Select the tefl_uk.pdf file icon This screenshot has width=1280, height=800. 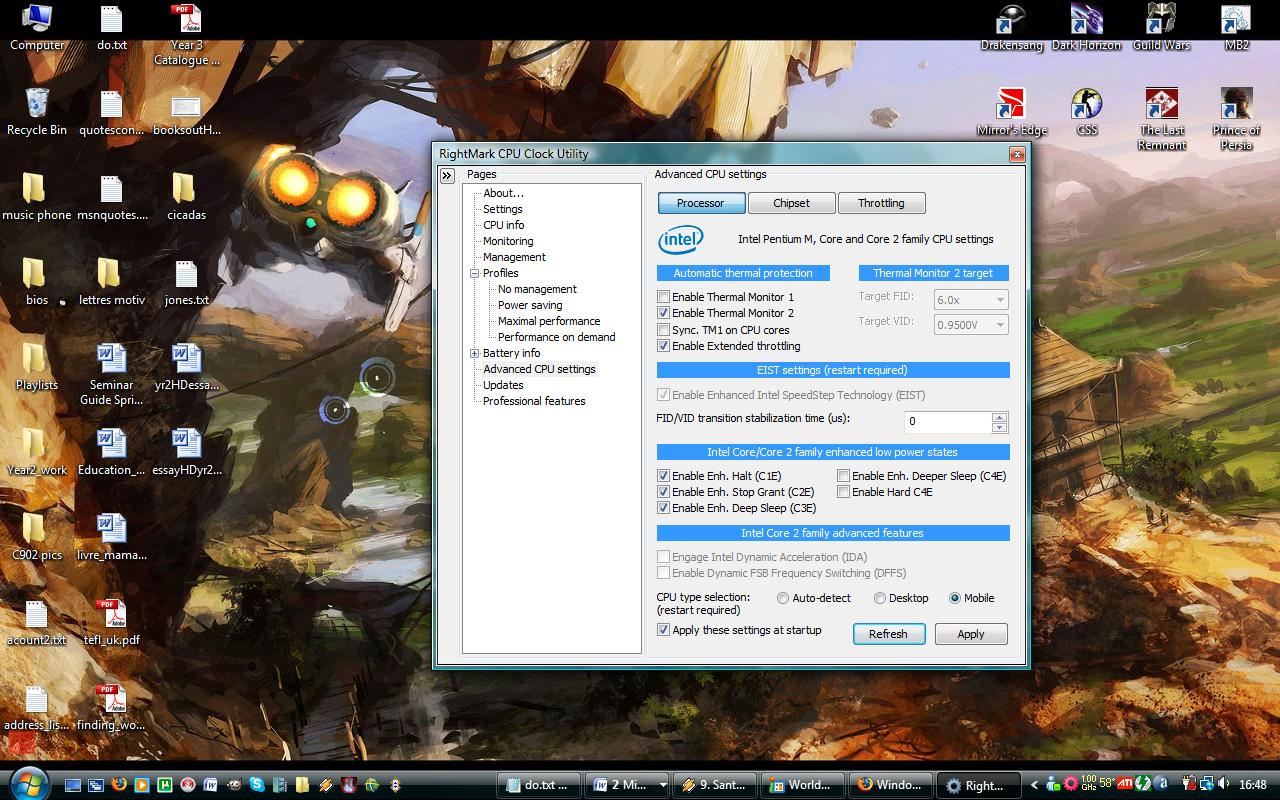pos(111,622)
